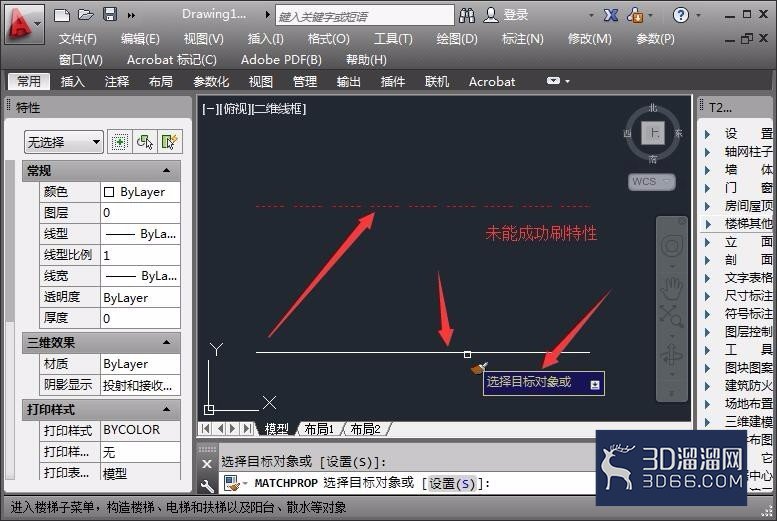Click the 材质 ByLayer value
Screen dimensions: 777x521
pyautogui.click(x=140, y=364)
